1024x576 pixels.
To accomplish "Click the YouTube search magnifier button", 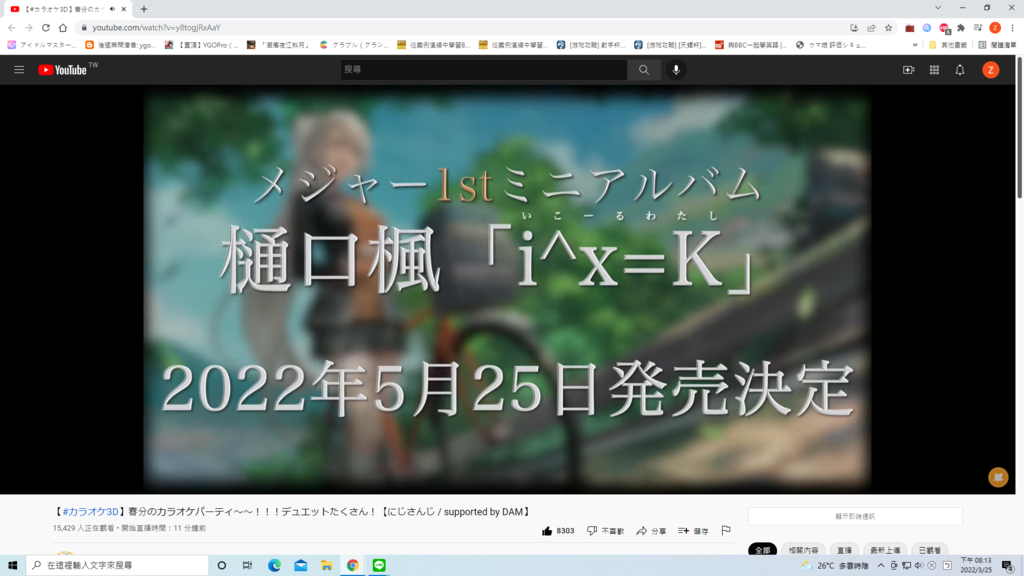I will coord(644,70).
